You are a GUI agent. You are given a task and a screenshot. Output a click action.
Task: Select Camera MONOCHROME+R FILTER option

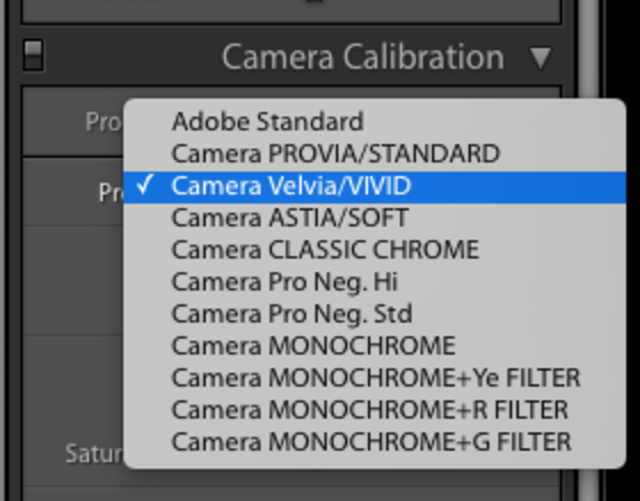point(369,410)
